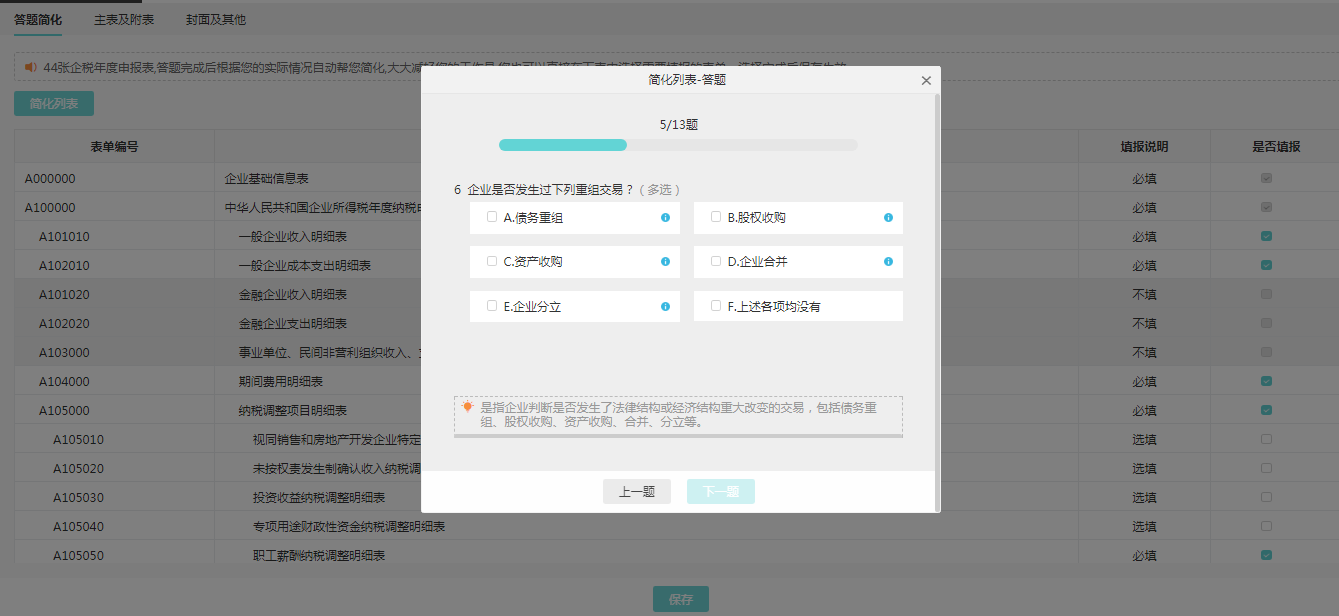Click the 上一题 button
1339x616 pixels.
[x=637, y=491]
